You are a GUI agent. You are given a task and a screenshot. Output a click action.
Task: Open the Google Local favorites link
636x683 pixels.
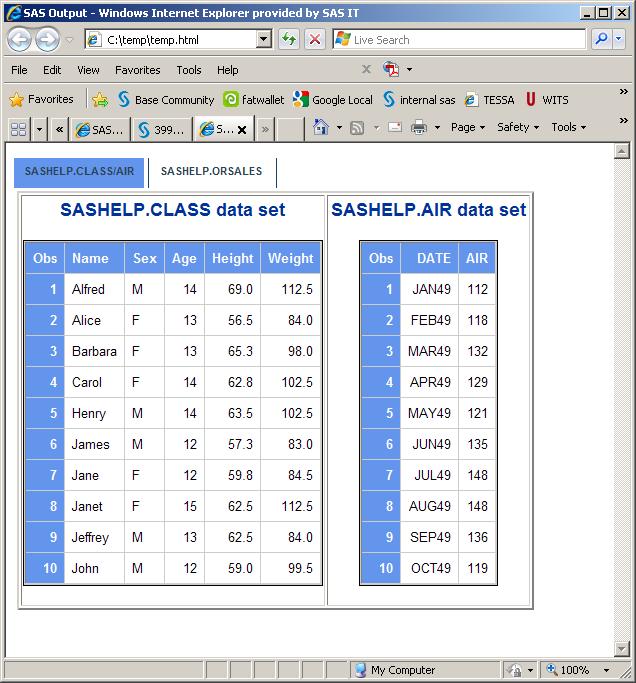click(333, 100)
